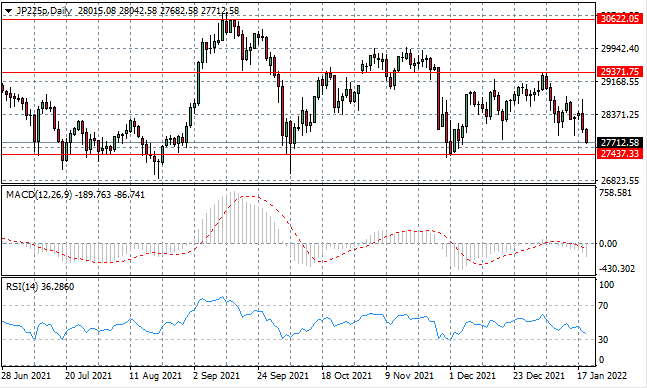Click the 18 Oct 2021 date label
This screenshot has width=647, height=388.
pyautogui.click(x=346, y=376)
